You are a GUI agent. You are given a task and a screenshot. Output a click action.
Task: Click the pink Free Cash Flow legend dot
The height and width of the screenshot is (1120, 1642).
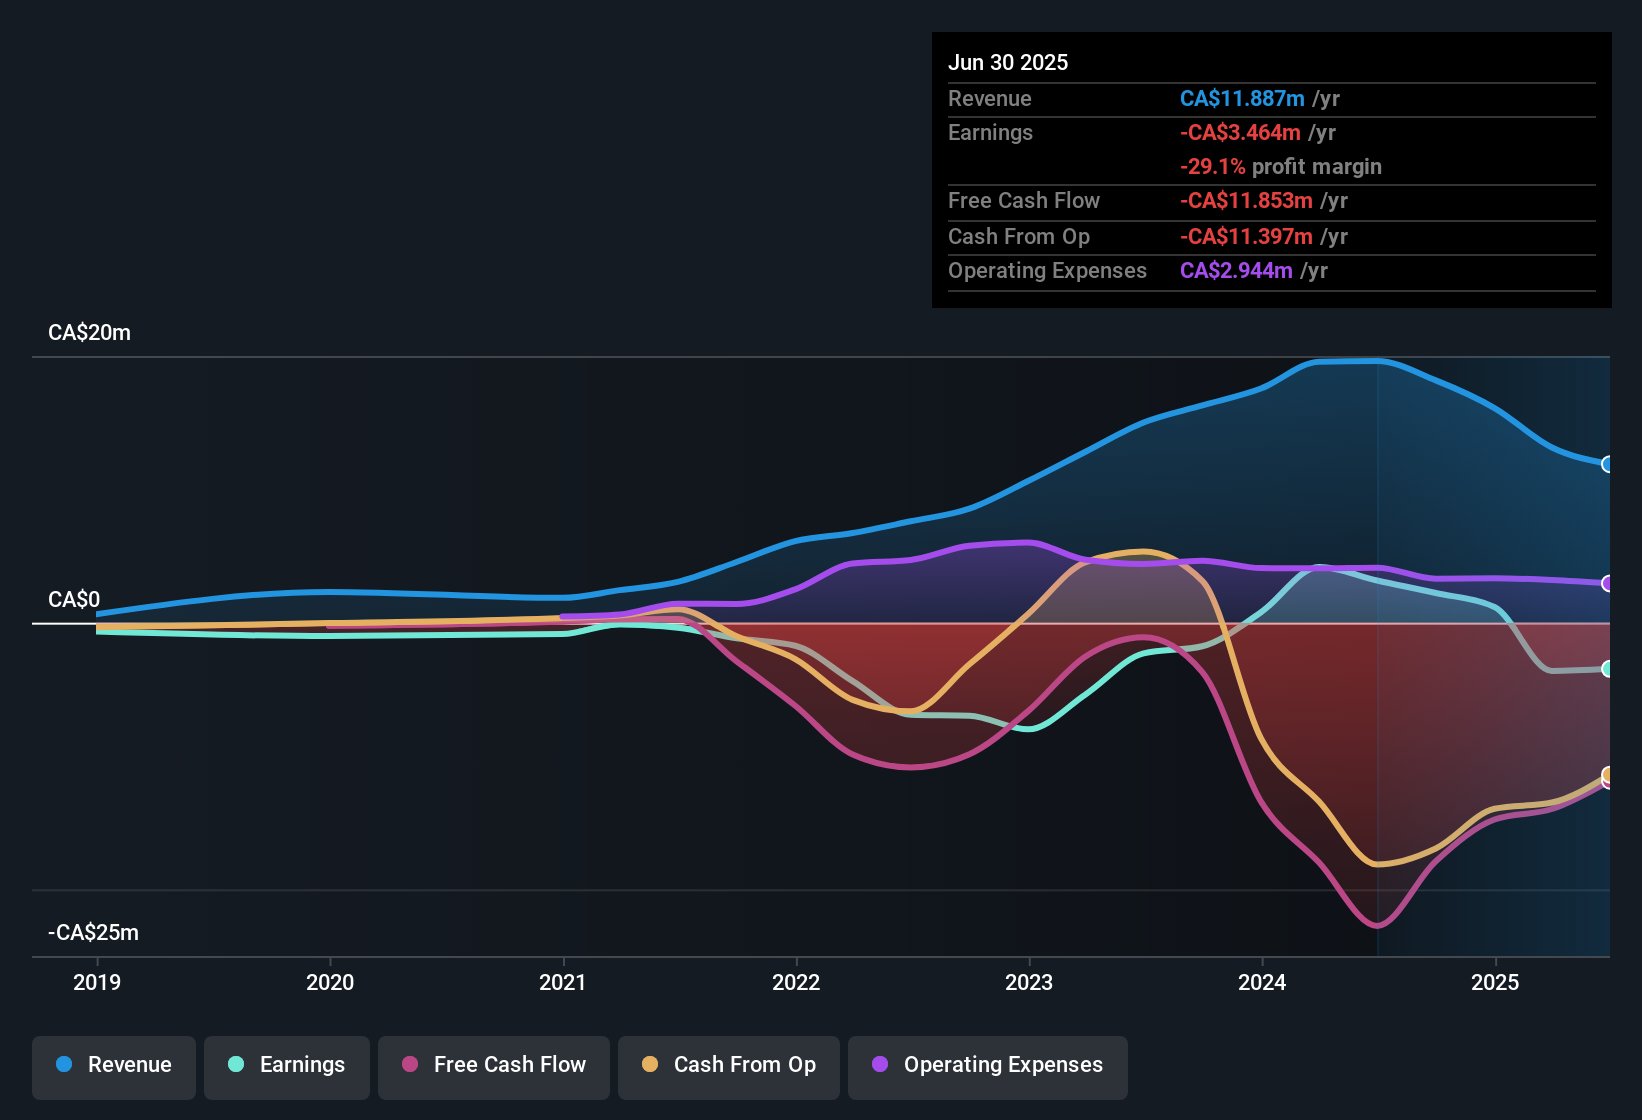pyautogui.click(x=407, y=1065)
